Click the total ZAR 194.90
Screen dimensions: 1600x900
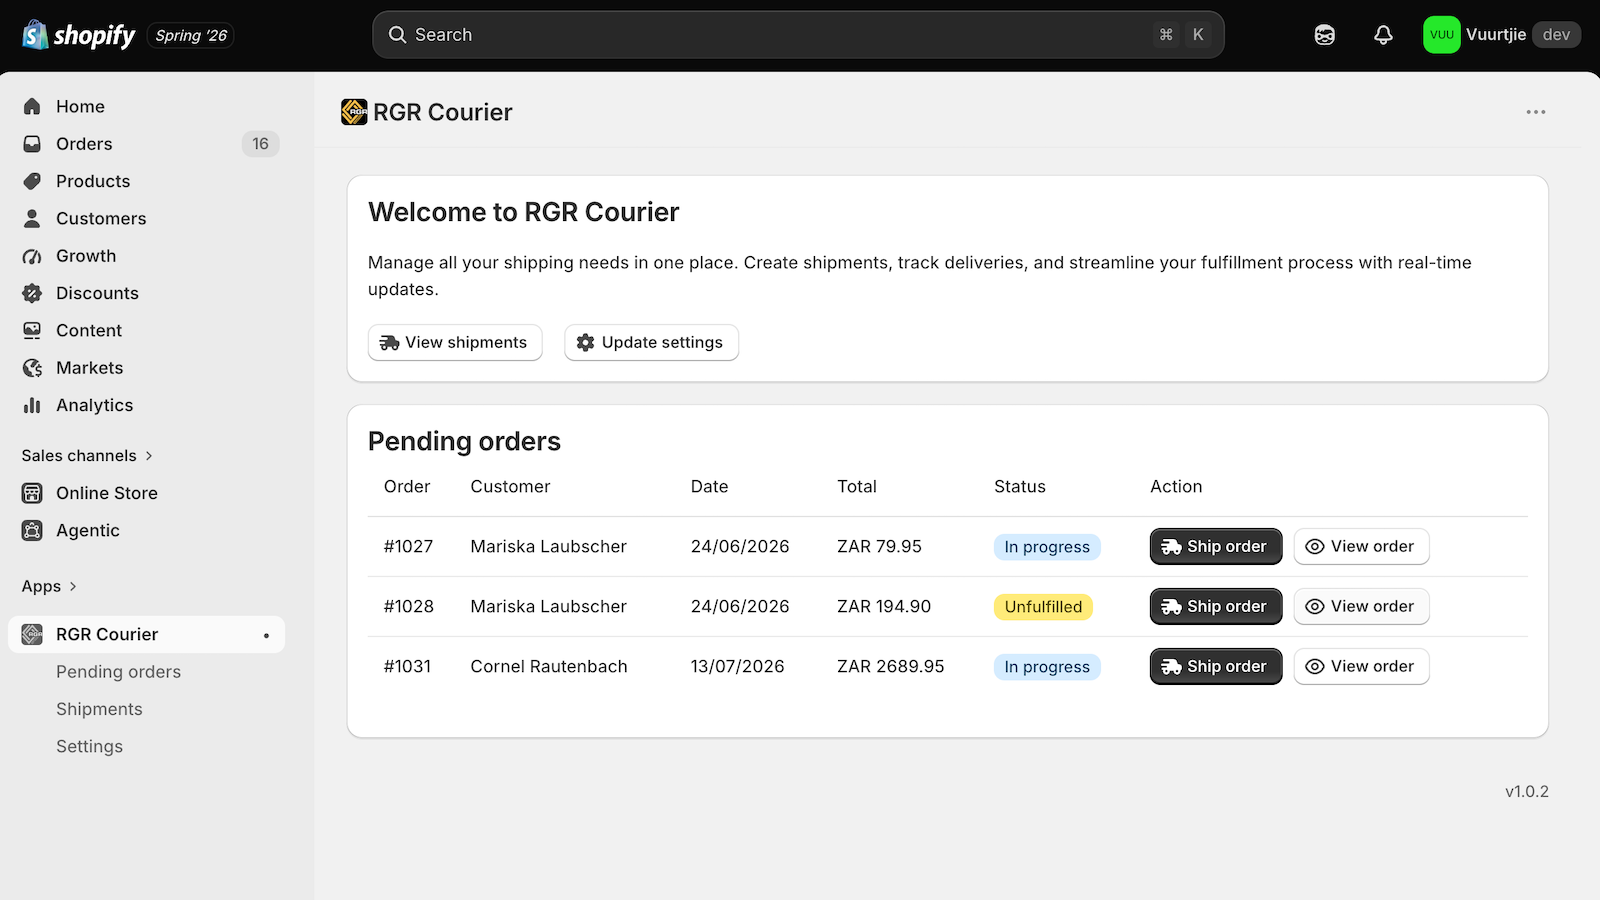(x=884, y=607)
